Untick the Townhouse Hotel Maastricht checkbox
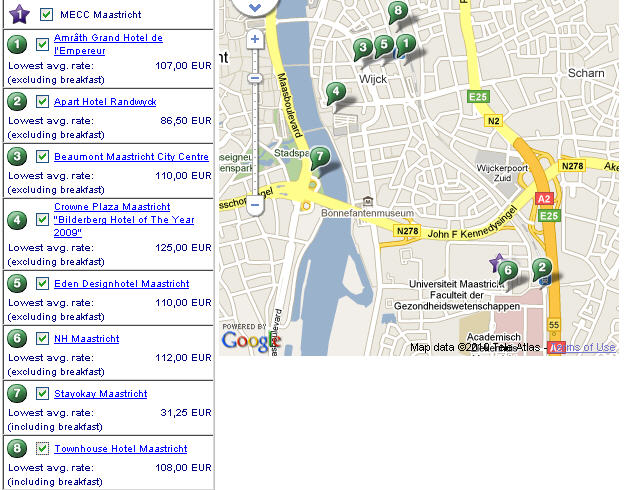This screenshot has width=625, height=490. pos(42,449)
